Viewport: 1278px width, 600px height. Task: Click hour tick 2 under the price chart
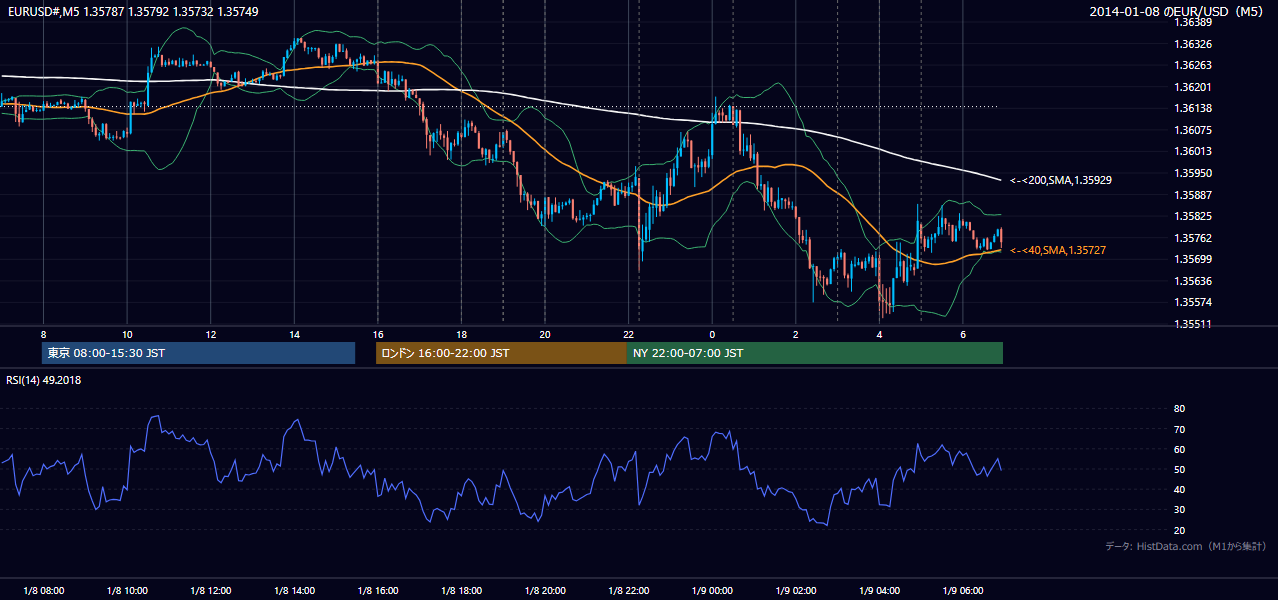795,334
